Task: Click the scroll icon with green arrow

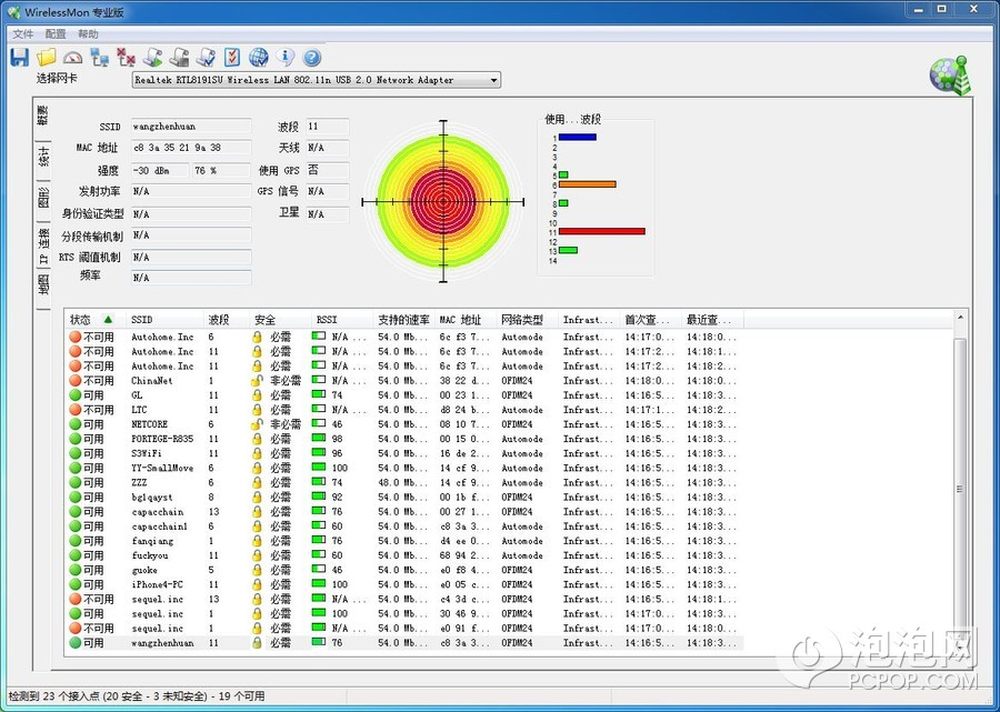Action: [152, 57]
